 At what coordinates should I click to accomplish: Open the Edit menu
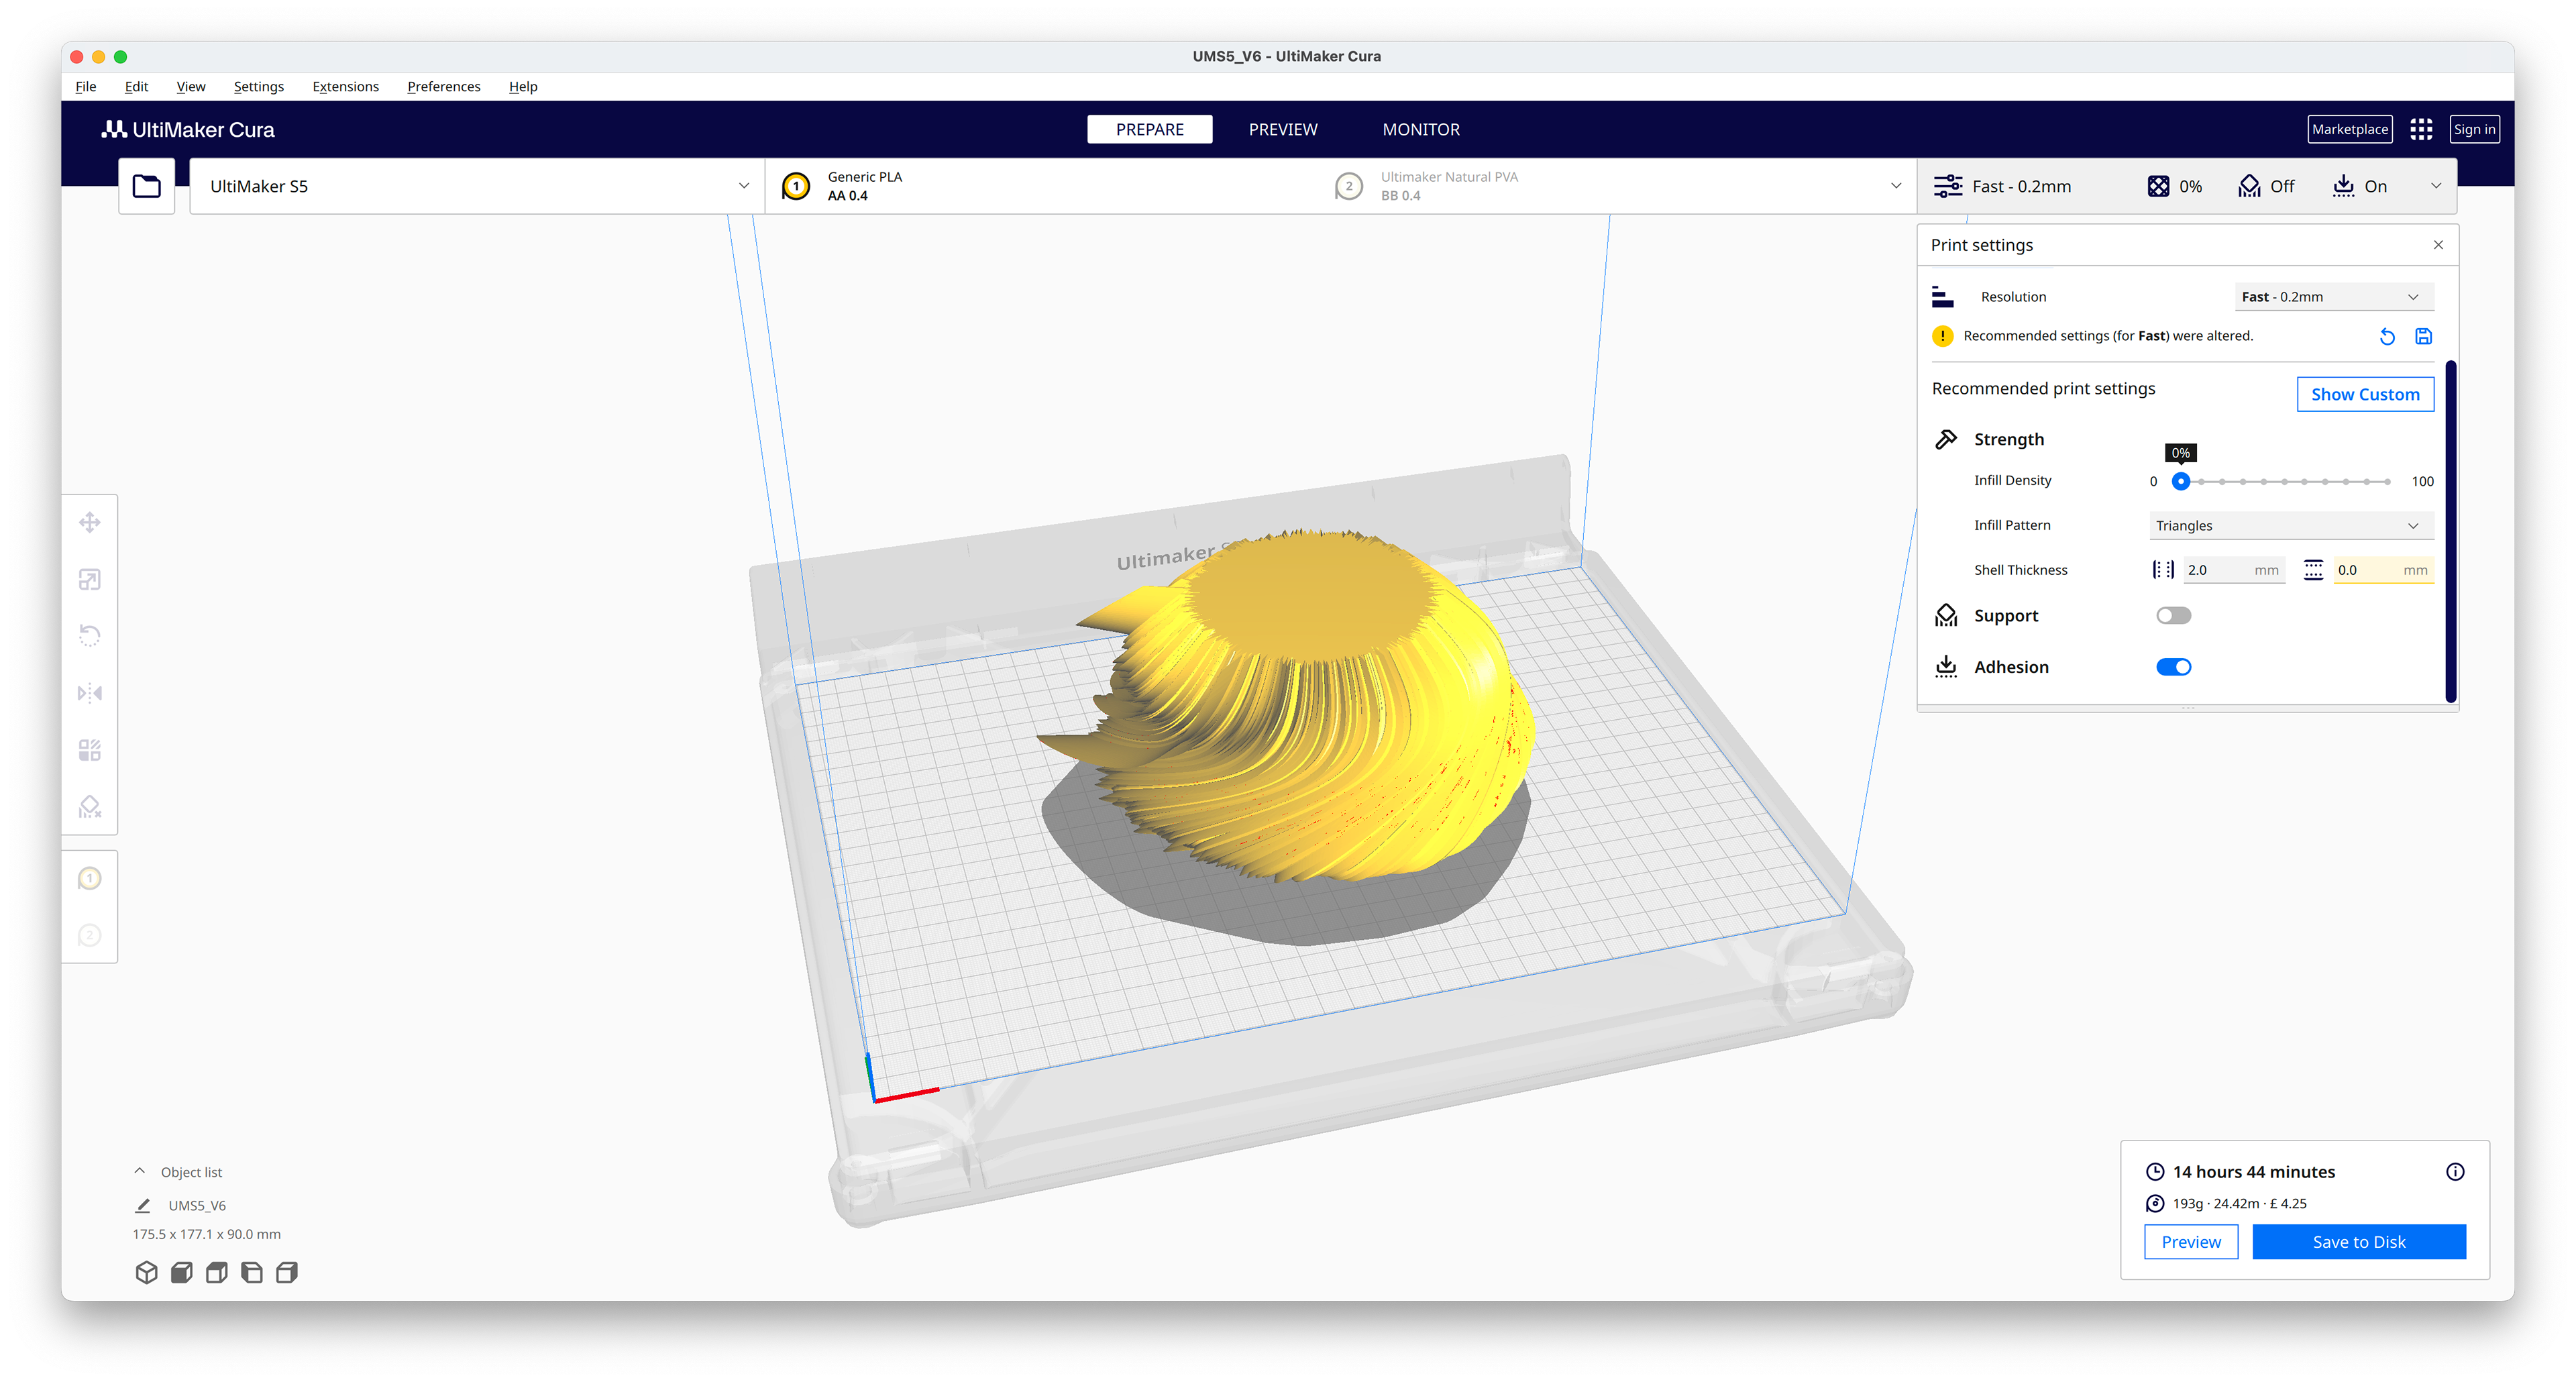136,87
